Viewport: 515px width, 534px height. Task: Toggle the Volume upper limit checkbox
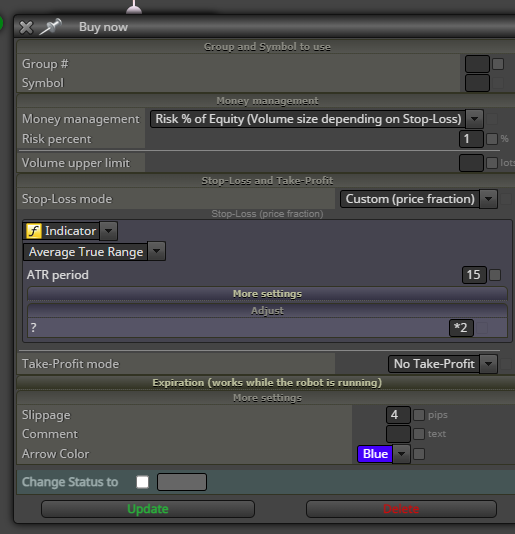492,163
